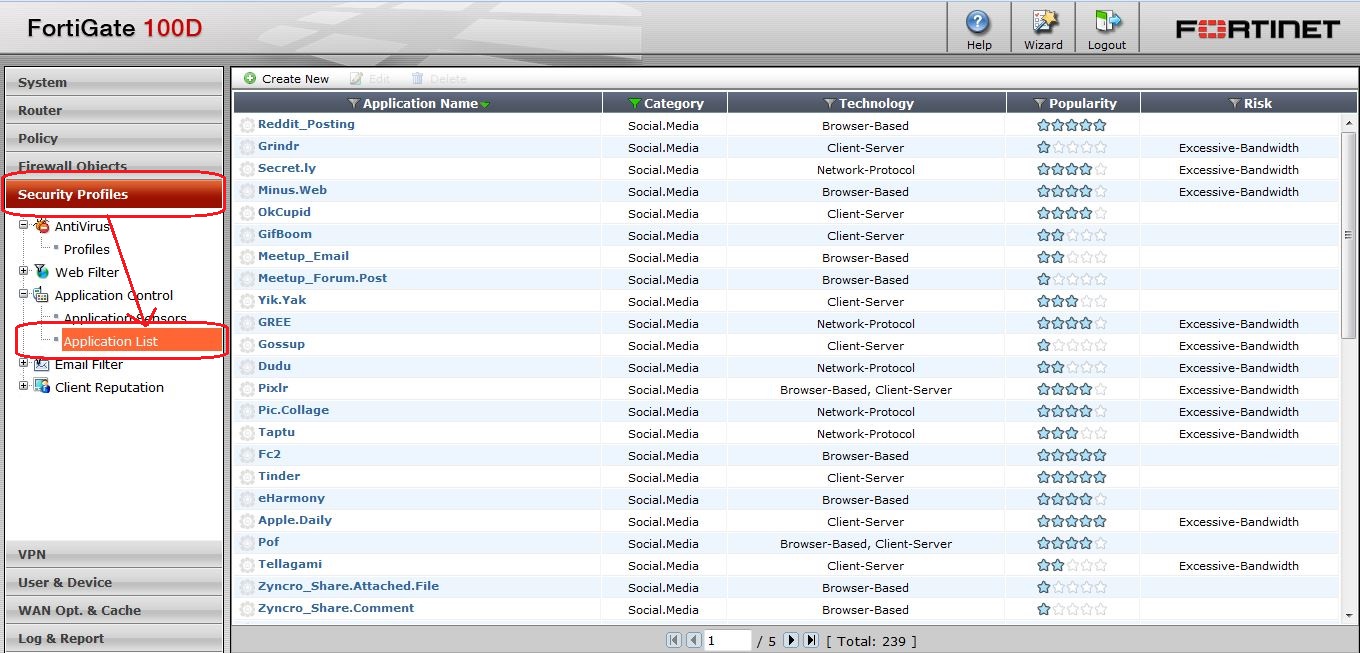Click the gear icon beside Reddit_Posting
Image resolution: width=1360 pixels, height=653 pixels.
pos(247,125)
